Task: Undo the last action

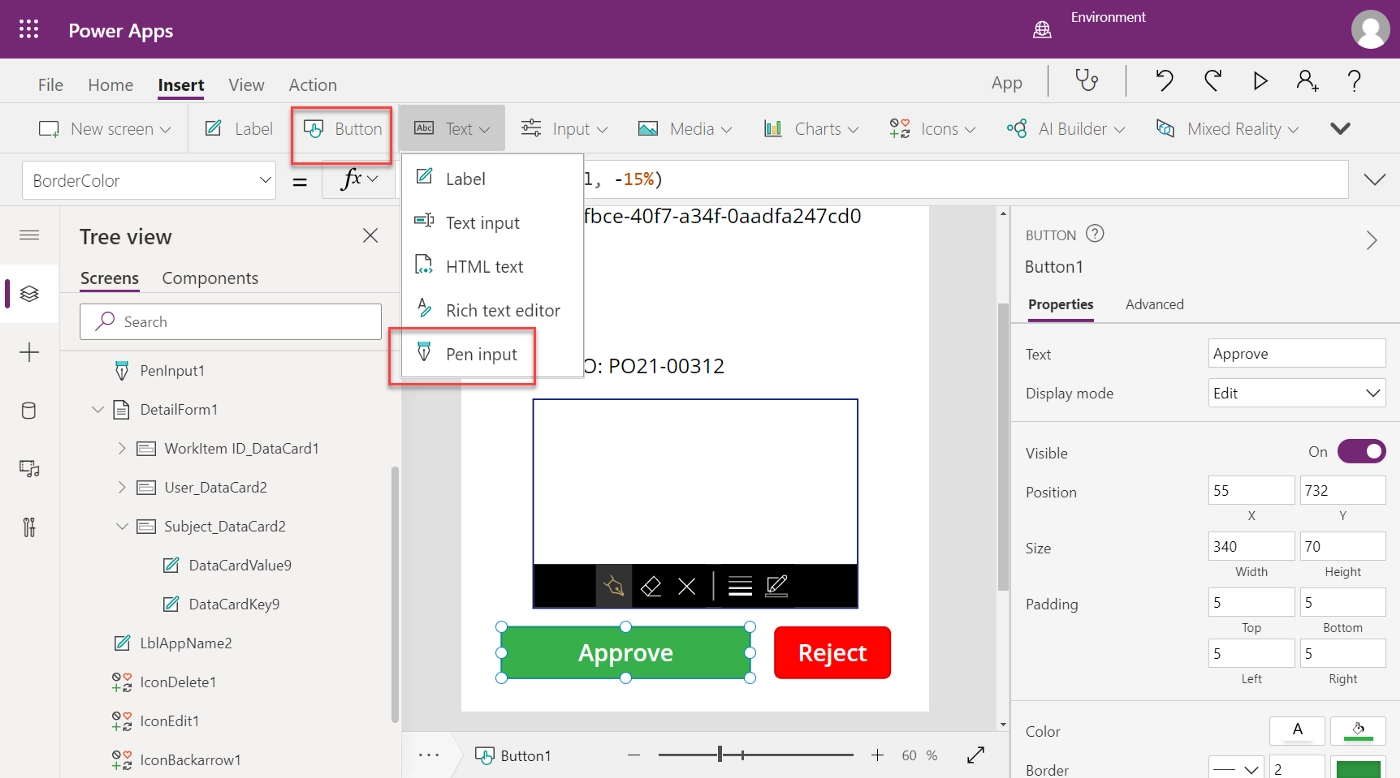Action: pos(1164,81)
